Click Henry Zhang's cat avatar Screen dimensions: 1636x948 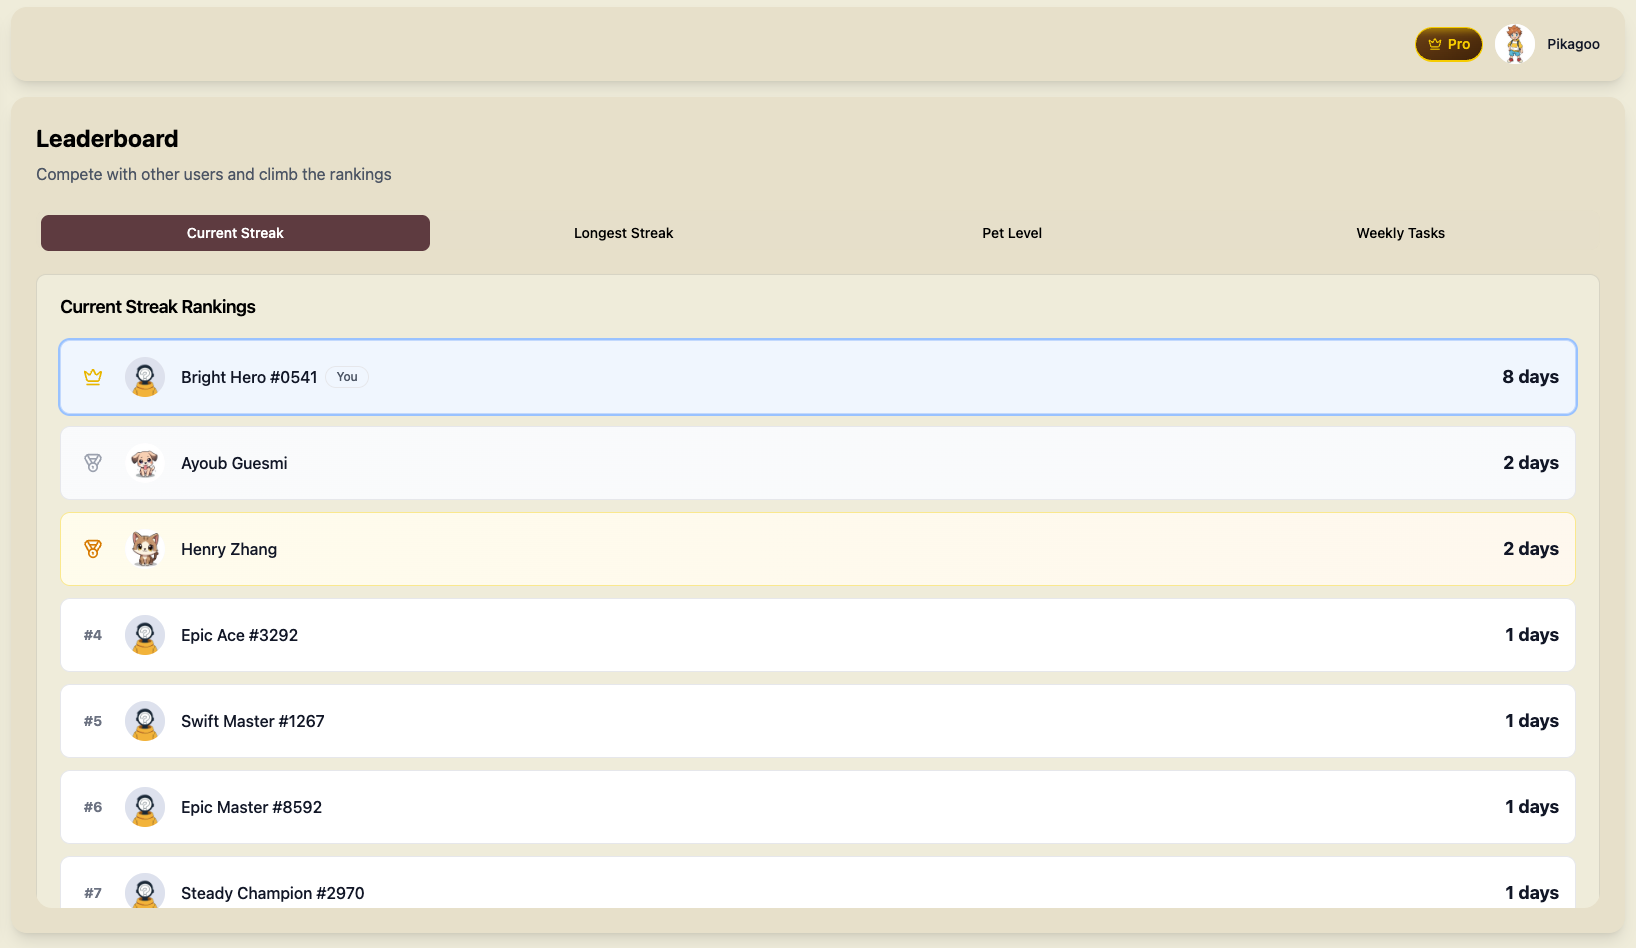(x=145, y=549)
